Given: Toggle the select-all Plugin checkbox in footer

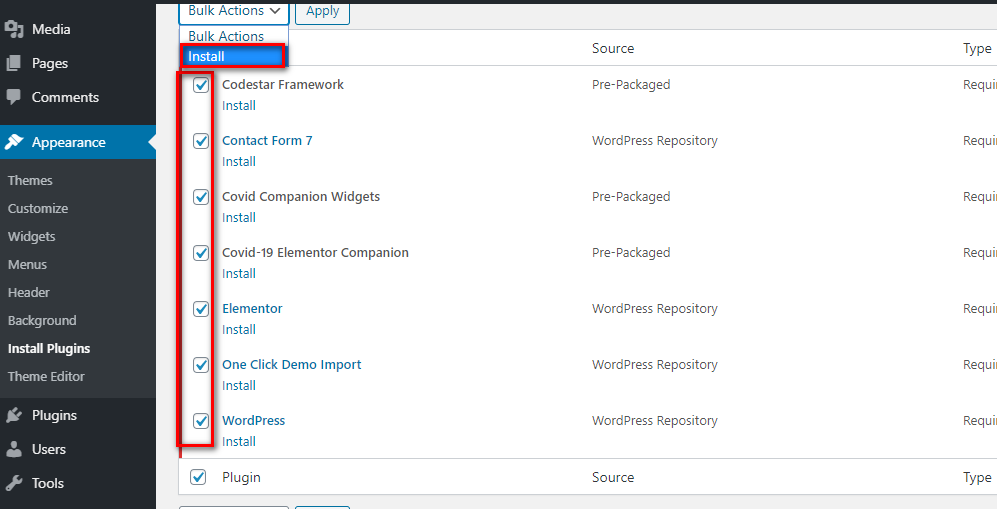Looking at the screenshot, I should pyautogui.click(x=198, y=477).
